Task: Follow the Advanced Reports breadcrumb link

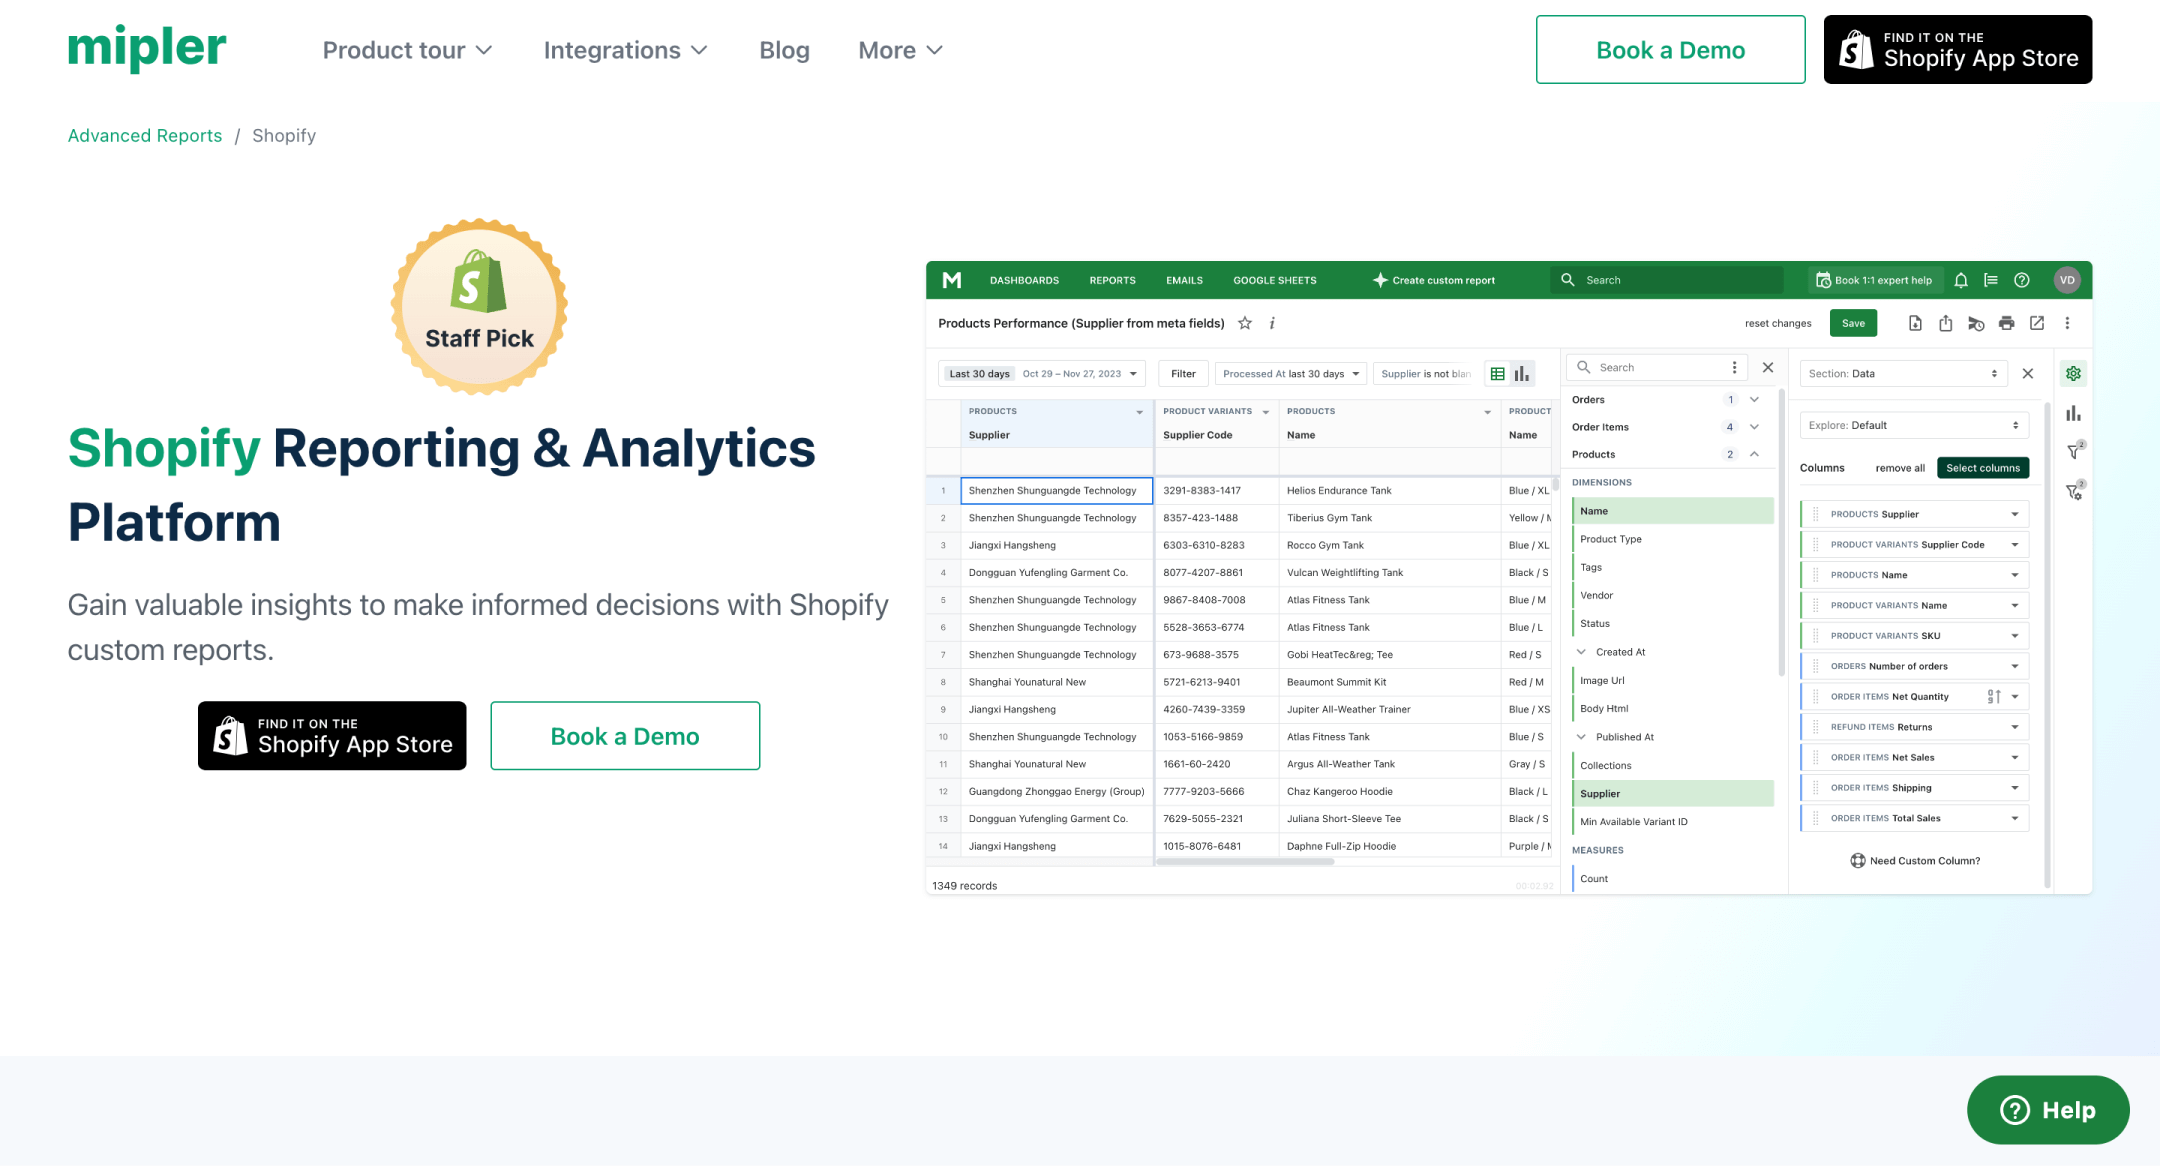Action: click(145, 135)
